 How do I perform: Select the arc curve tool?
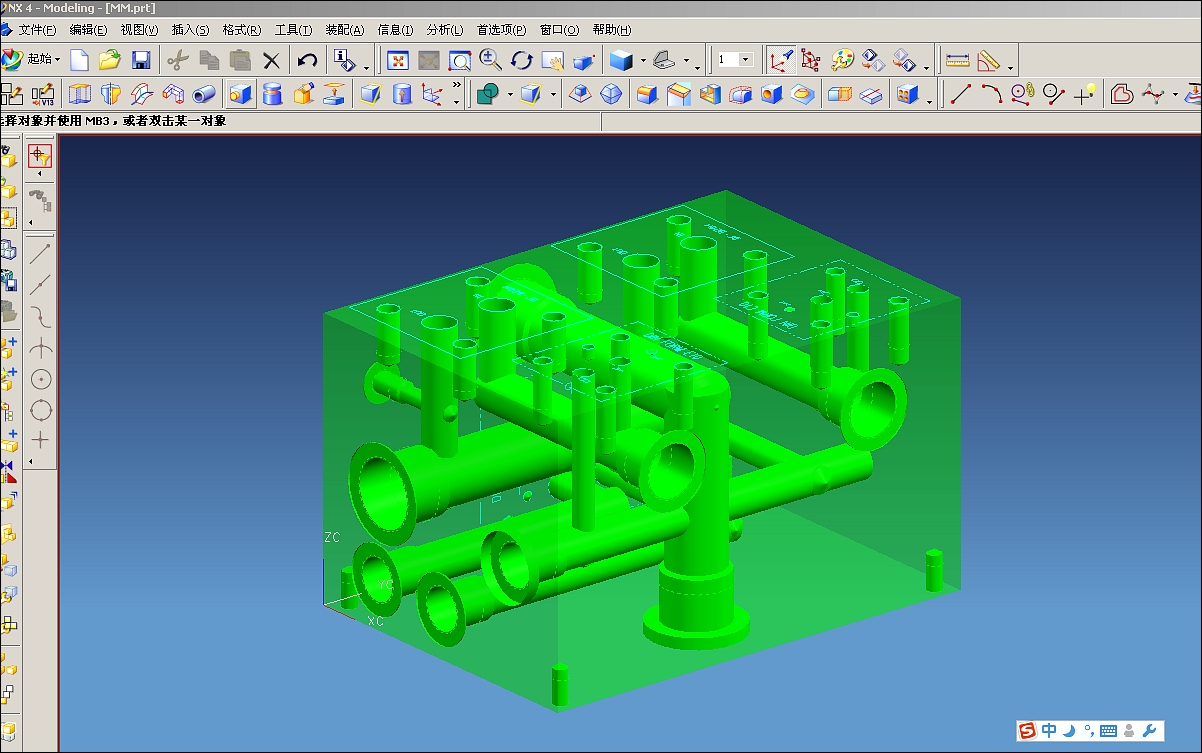[991, 94]
